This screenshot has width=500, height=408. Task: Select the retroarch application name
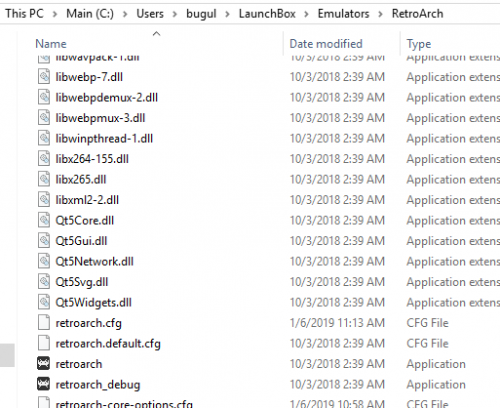point(79,364)
